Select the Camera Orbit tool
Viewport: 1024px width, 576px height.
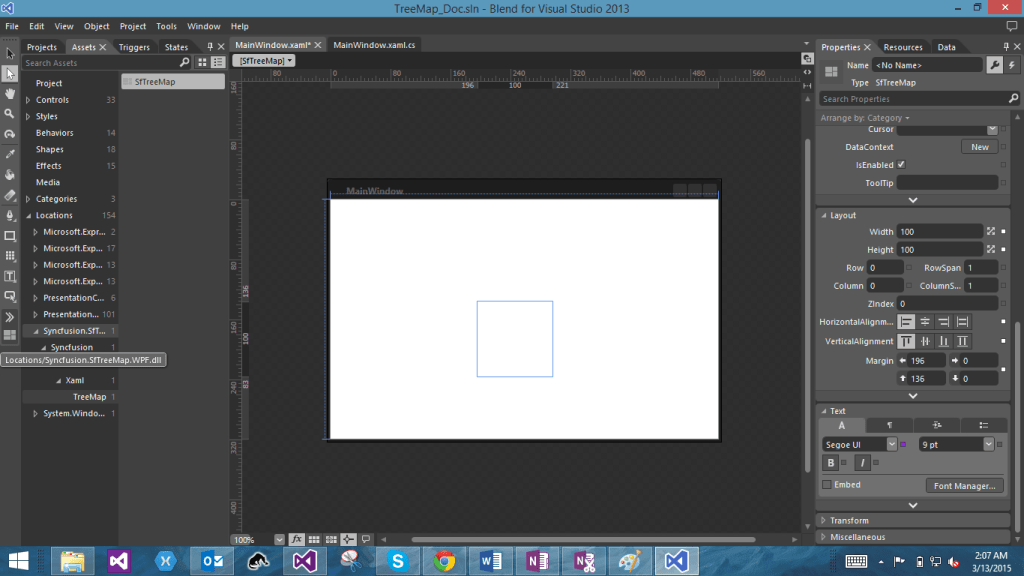coord(10,134)
